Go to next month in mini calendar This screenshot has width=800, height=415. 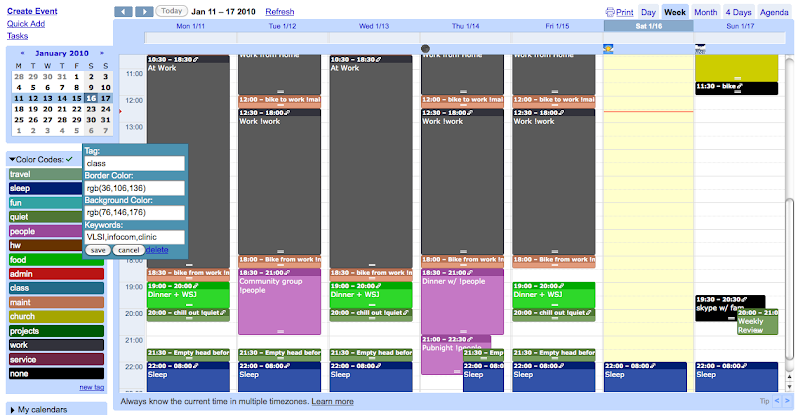pyautogui.click(x=102, y=53)
